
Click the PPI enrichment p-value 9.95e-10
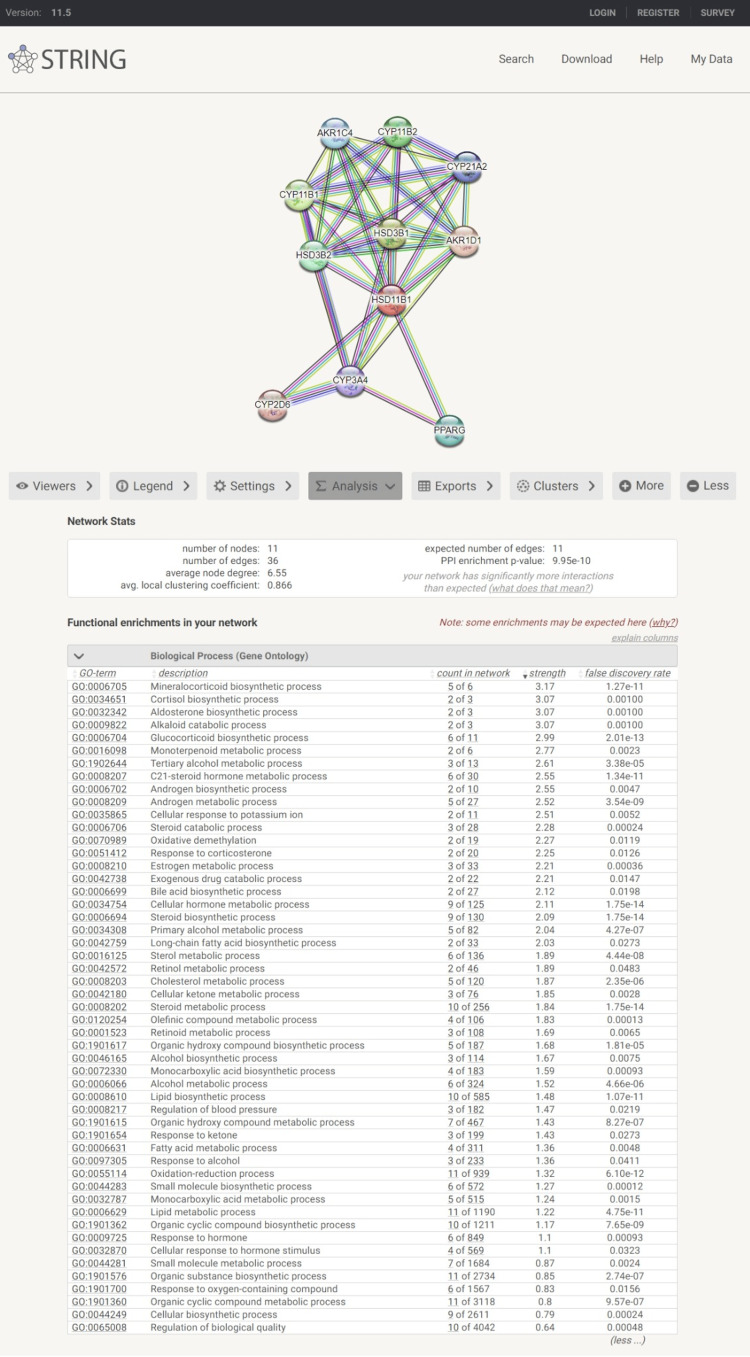pos(570,561)
